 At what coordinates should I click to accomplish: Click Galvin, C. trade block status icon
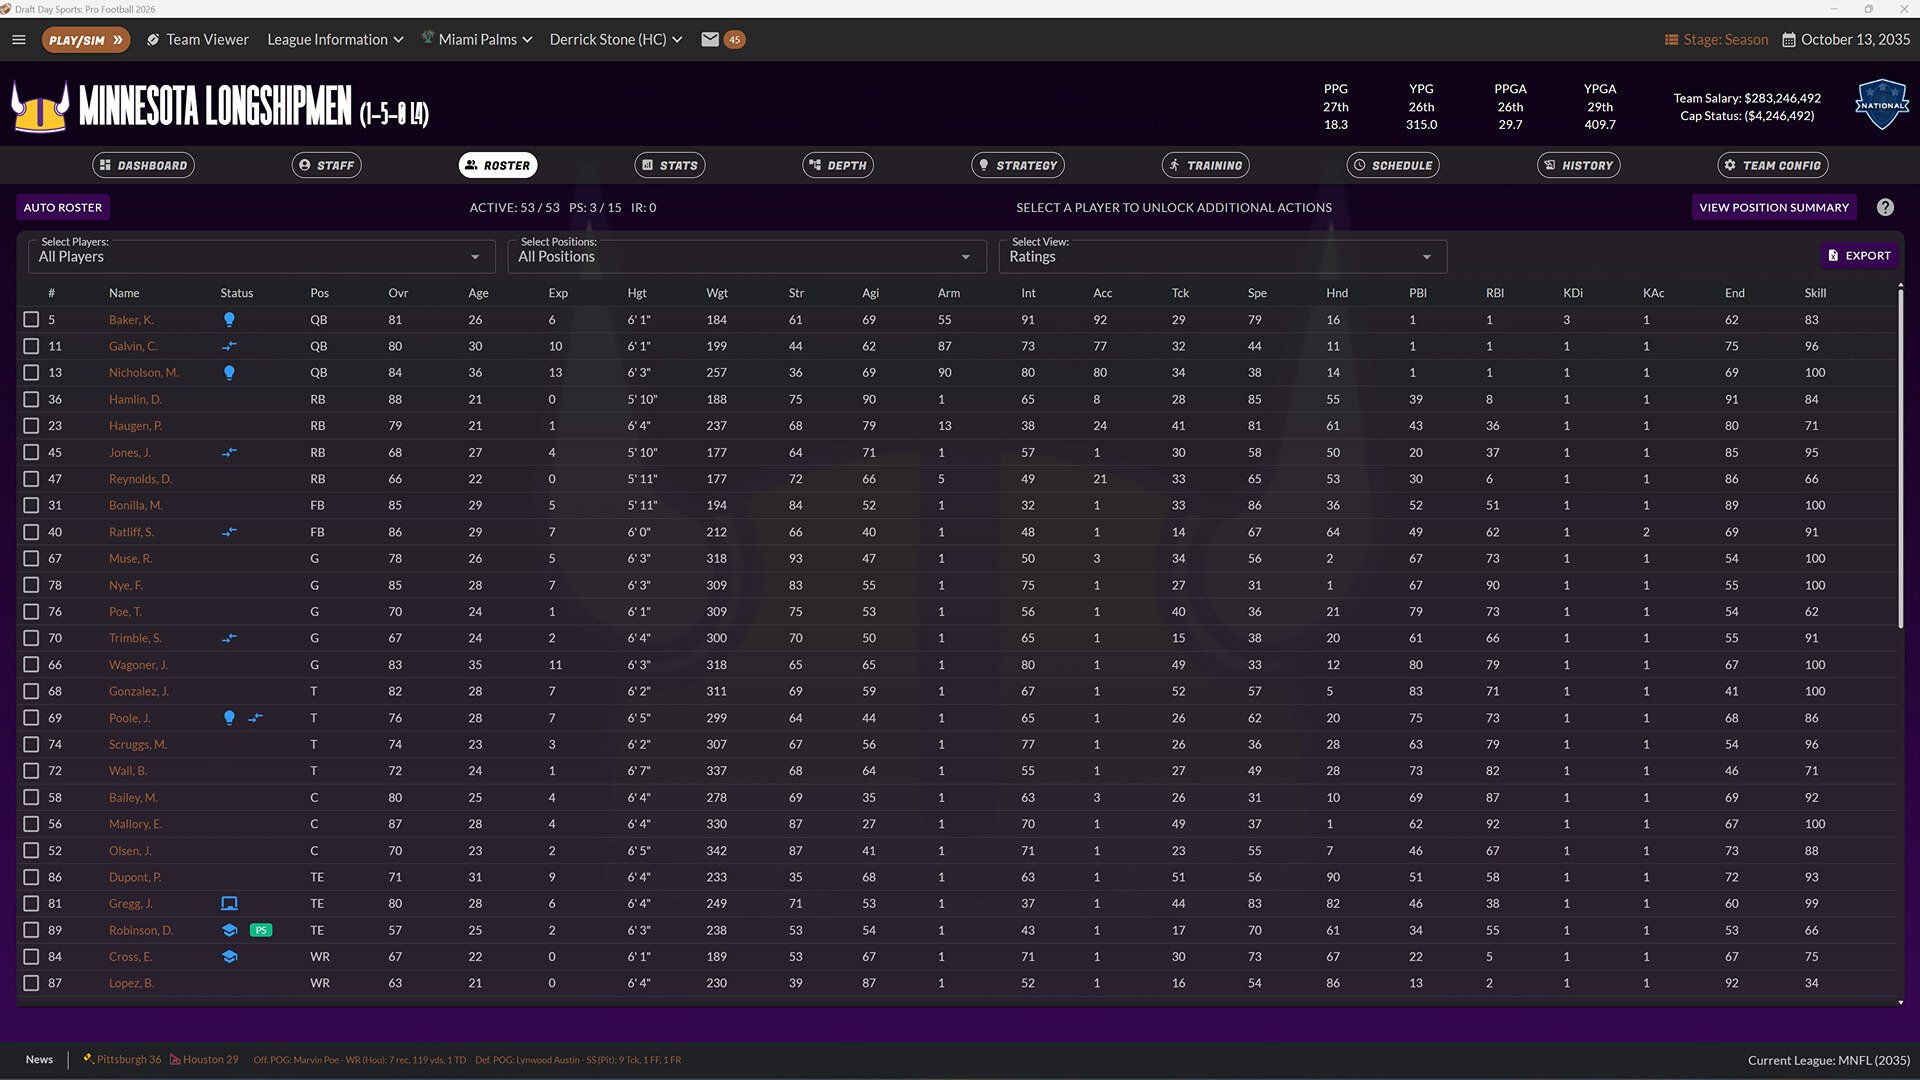pos(229,346)
